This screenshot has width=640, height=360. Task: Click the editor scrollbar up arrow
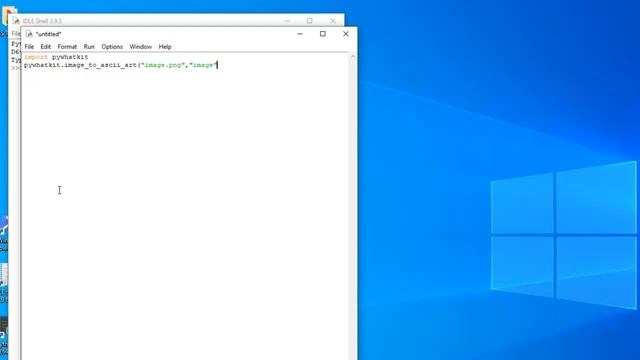tap(353, 56)
